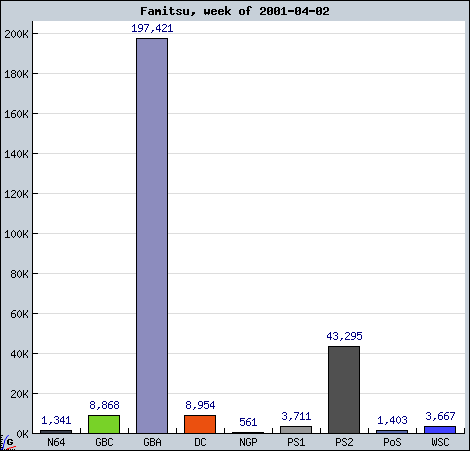This screenshot has height=451, width=470.
Task: Click the PoS axis label
Action: point(392,442)
